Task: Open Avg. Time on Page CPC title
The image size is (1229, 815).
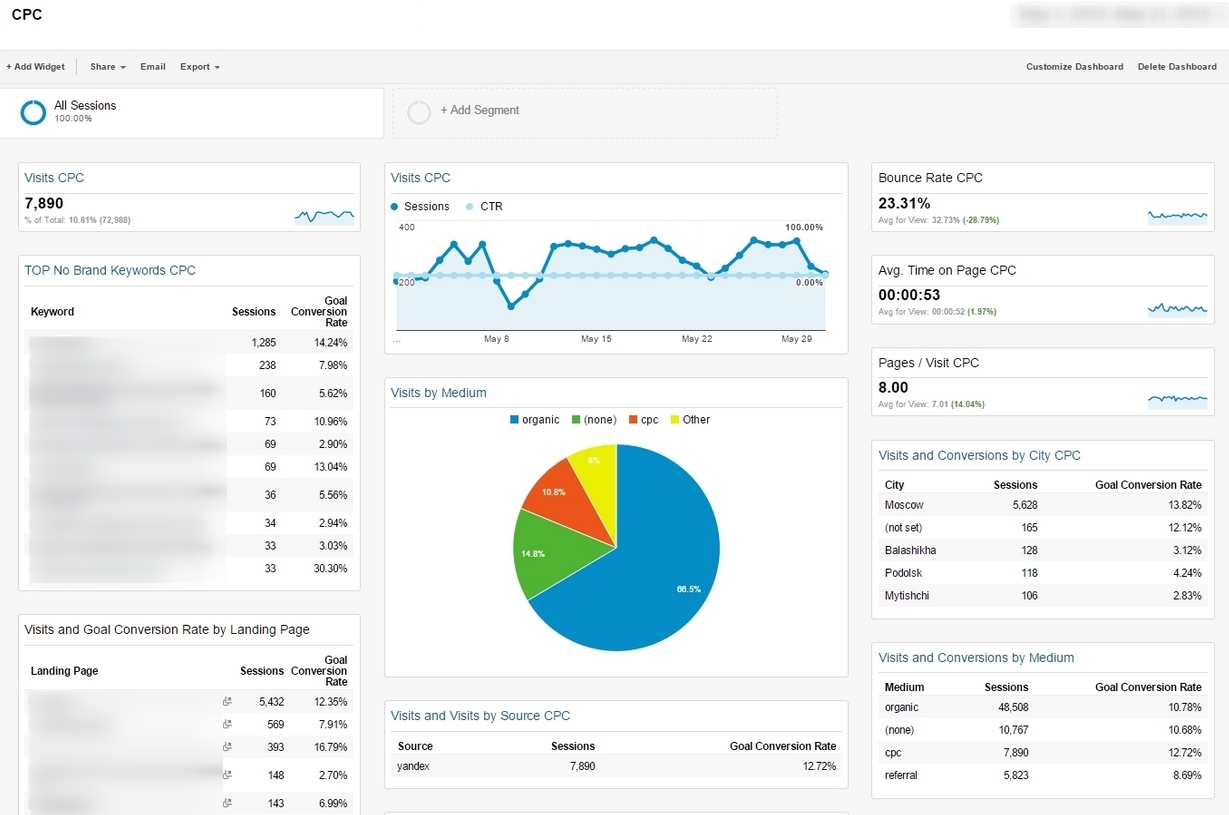Action: pos(947,270)
